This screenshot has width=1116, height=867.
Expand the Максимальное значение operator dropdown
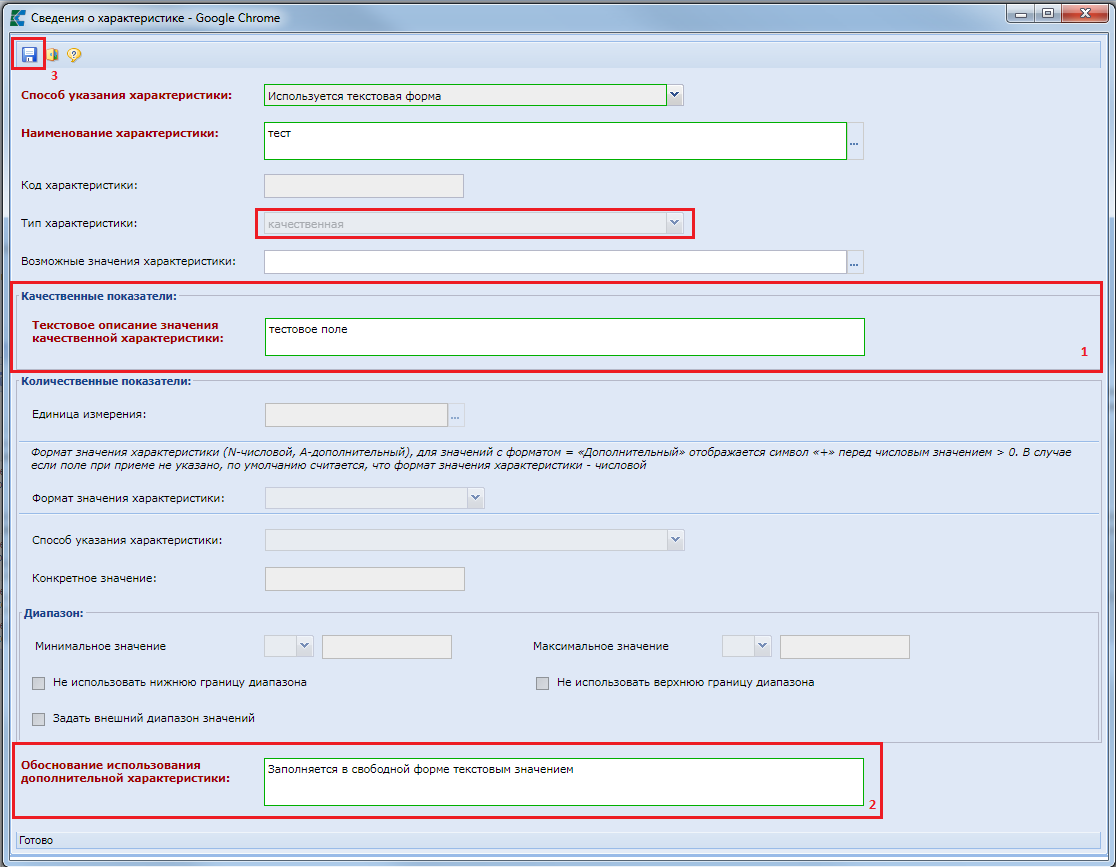763,646
